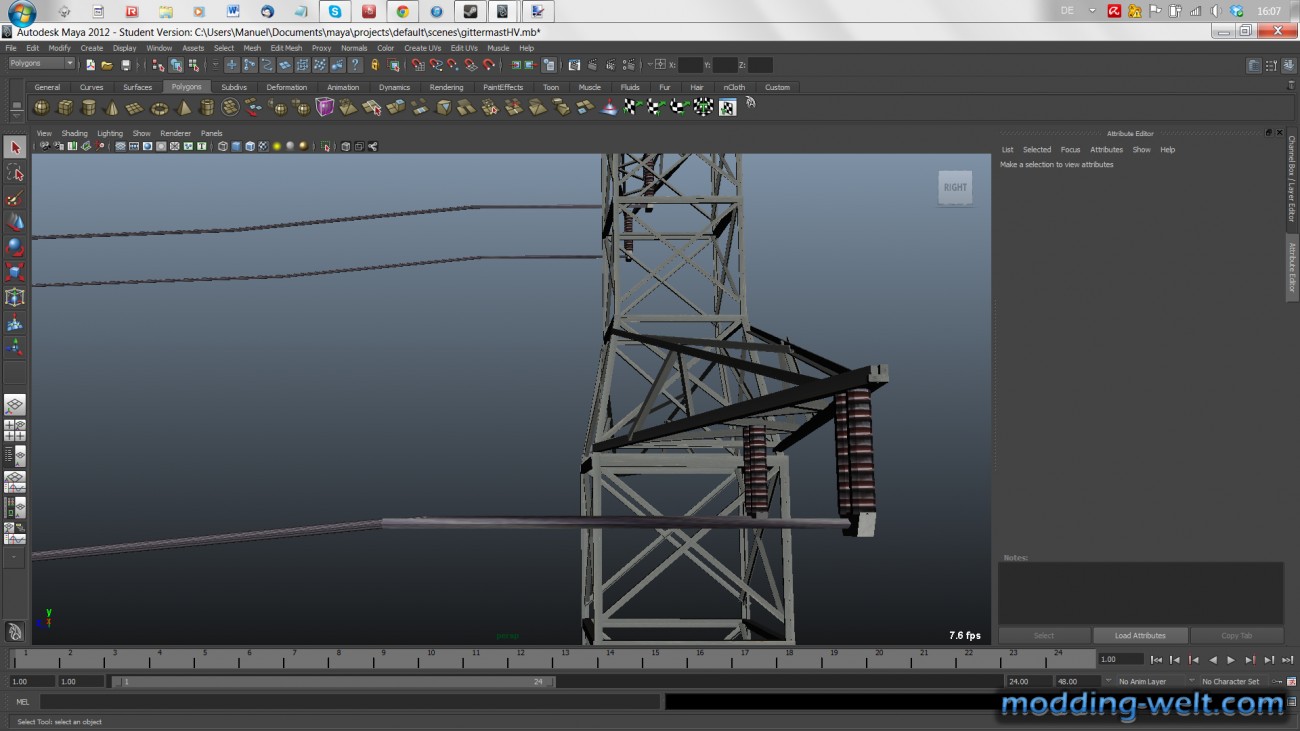Click the MEL command line input field
Image resolution: width=1300 pixels, height=731 pixels.
[x=349, y=702]
